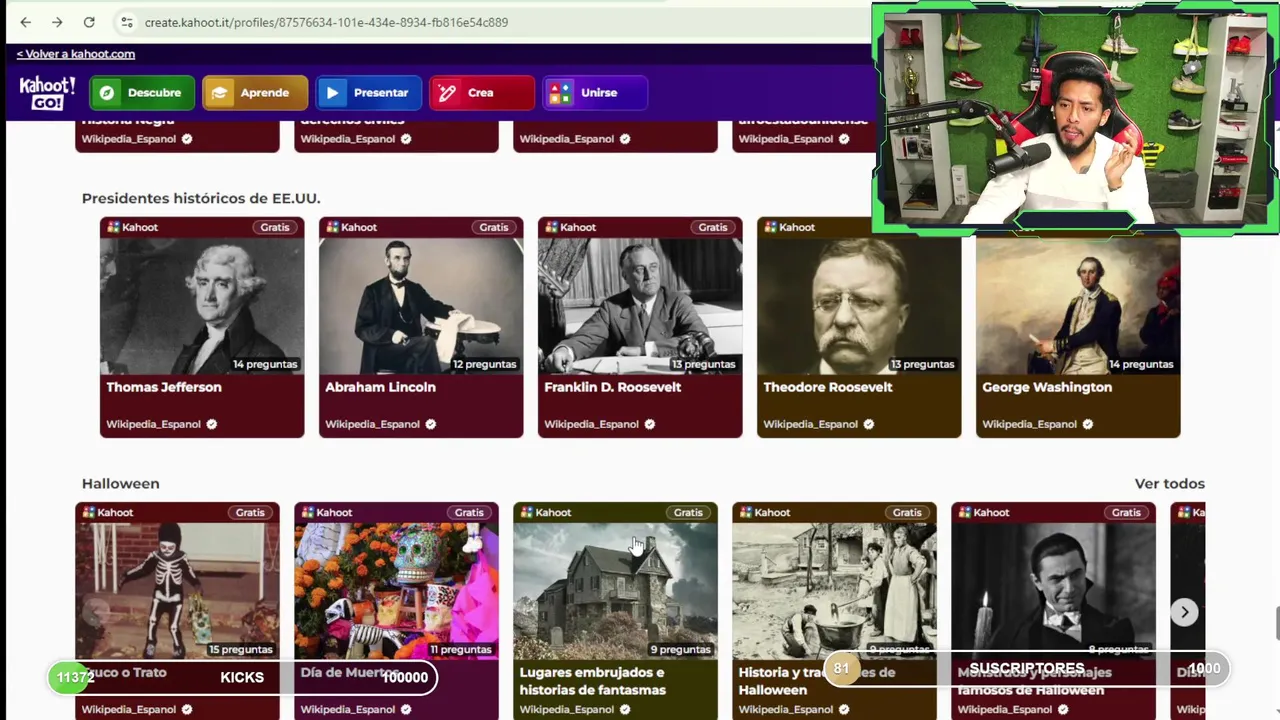The image size is (1280, 720).
Task: Click the browser forward arrow
Action: tap(57, 22)
